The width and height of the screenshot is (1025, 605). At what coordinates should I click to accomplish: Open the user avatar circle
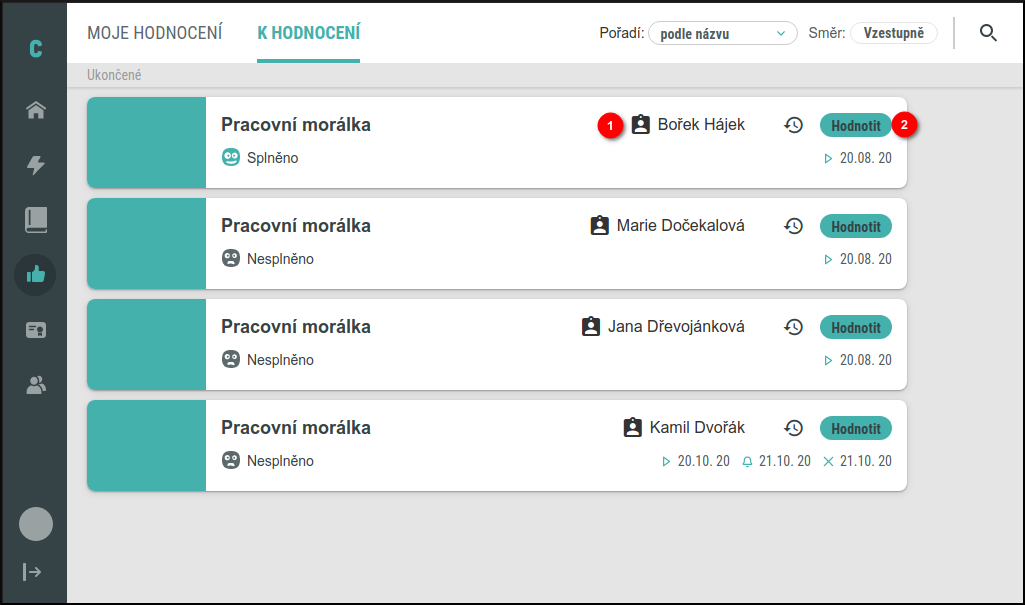pos(36,524)
